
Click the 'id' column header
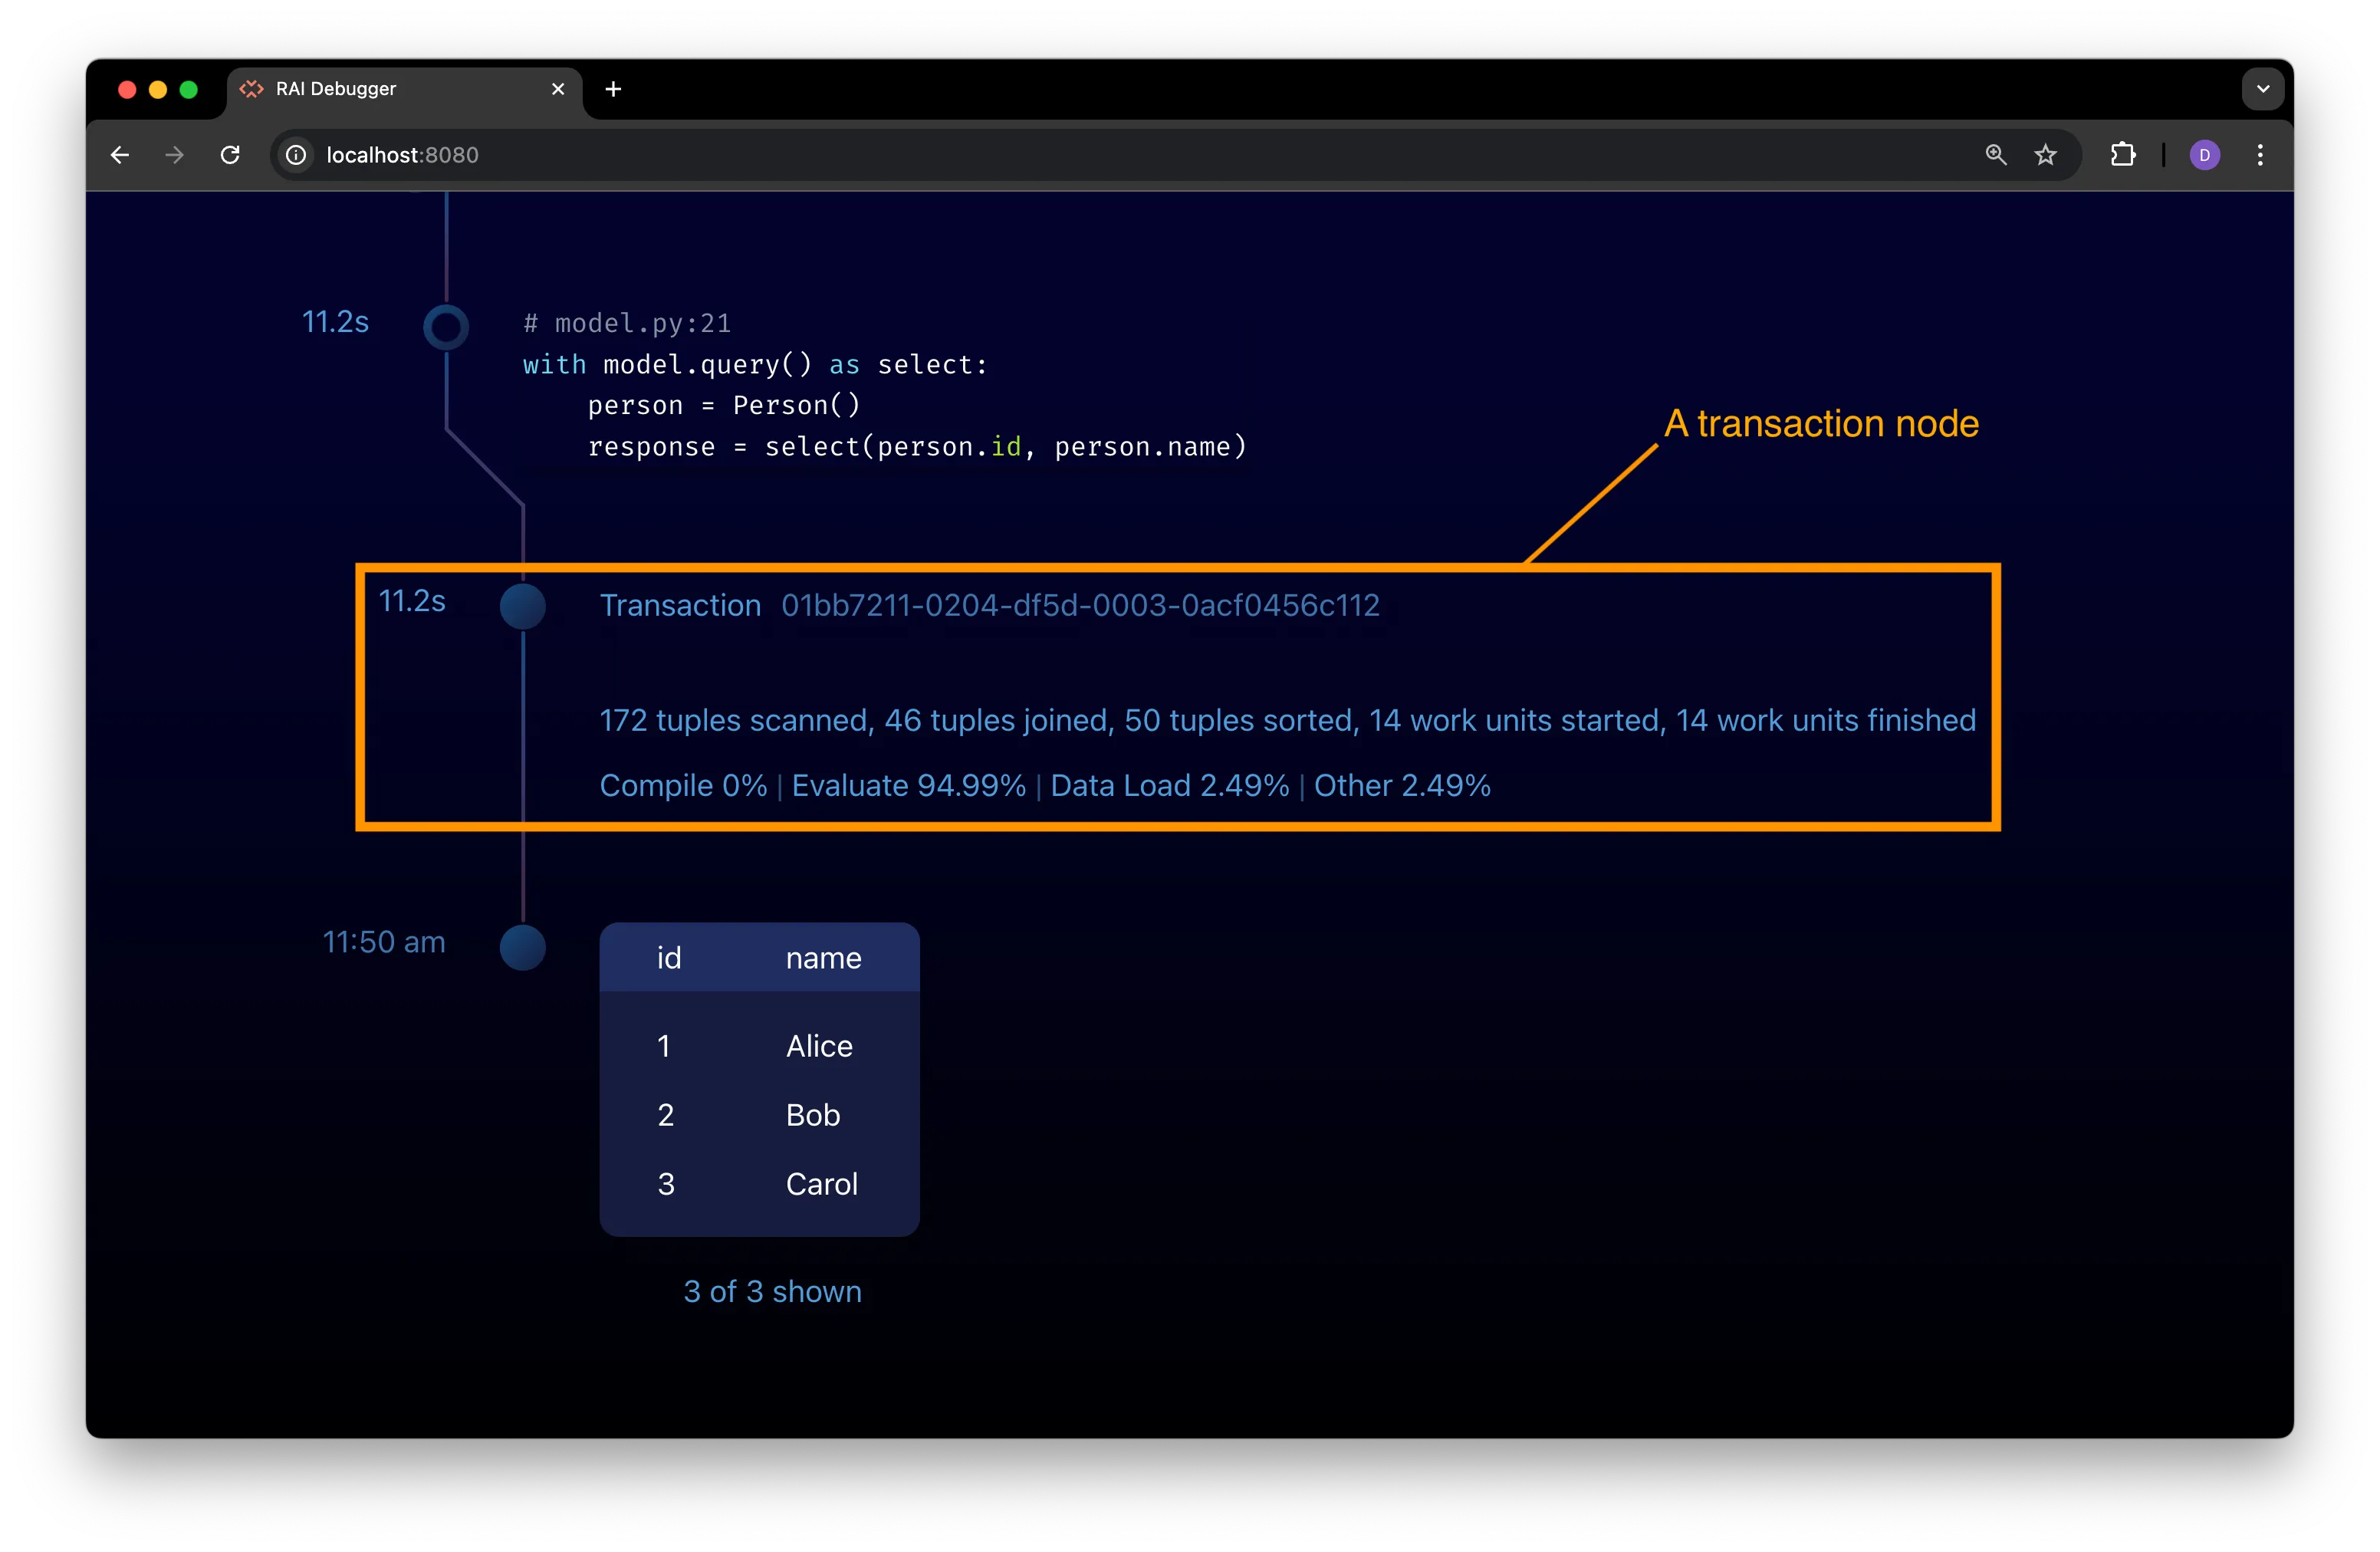click(x=669, y=958)
